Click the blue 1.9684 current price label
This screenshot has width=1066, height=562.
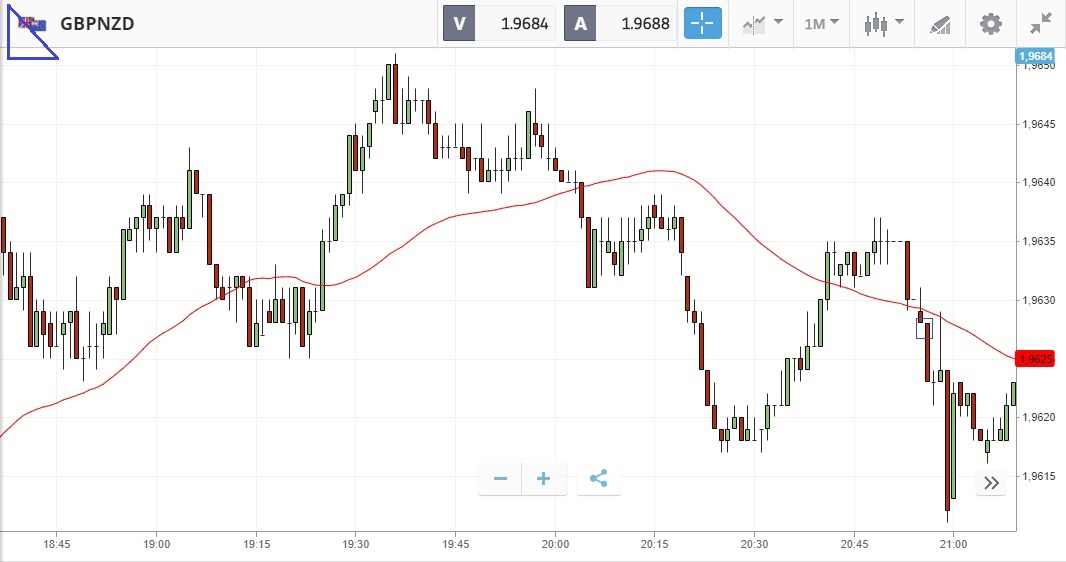point(1035,57)
